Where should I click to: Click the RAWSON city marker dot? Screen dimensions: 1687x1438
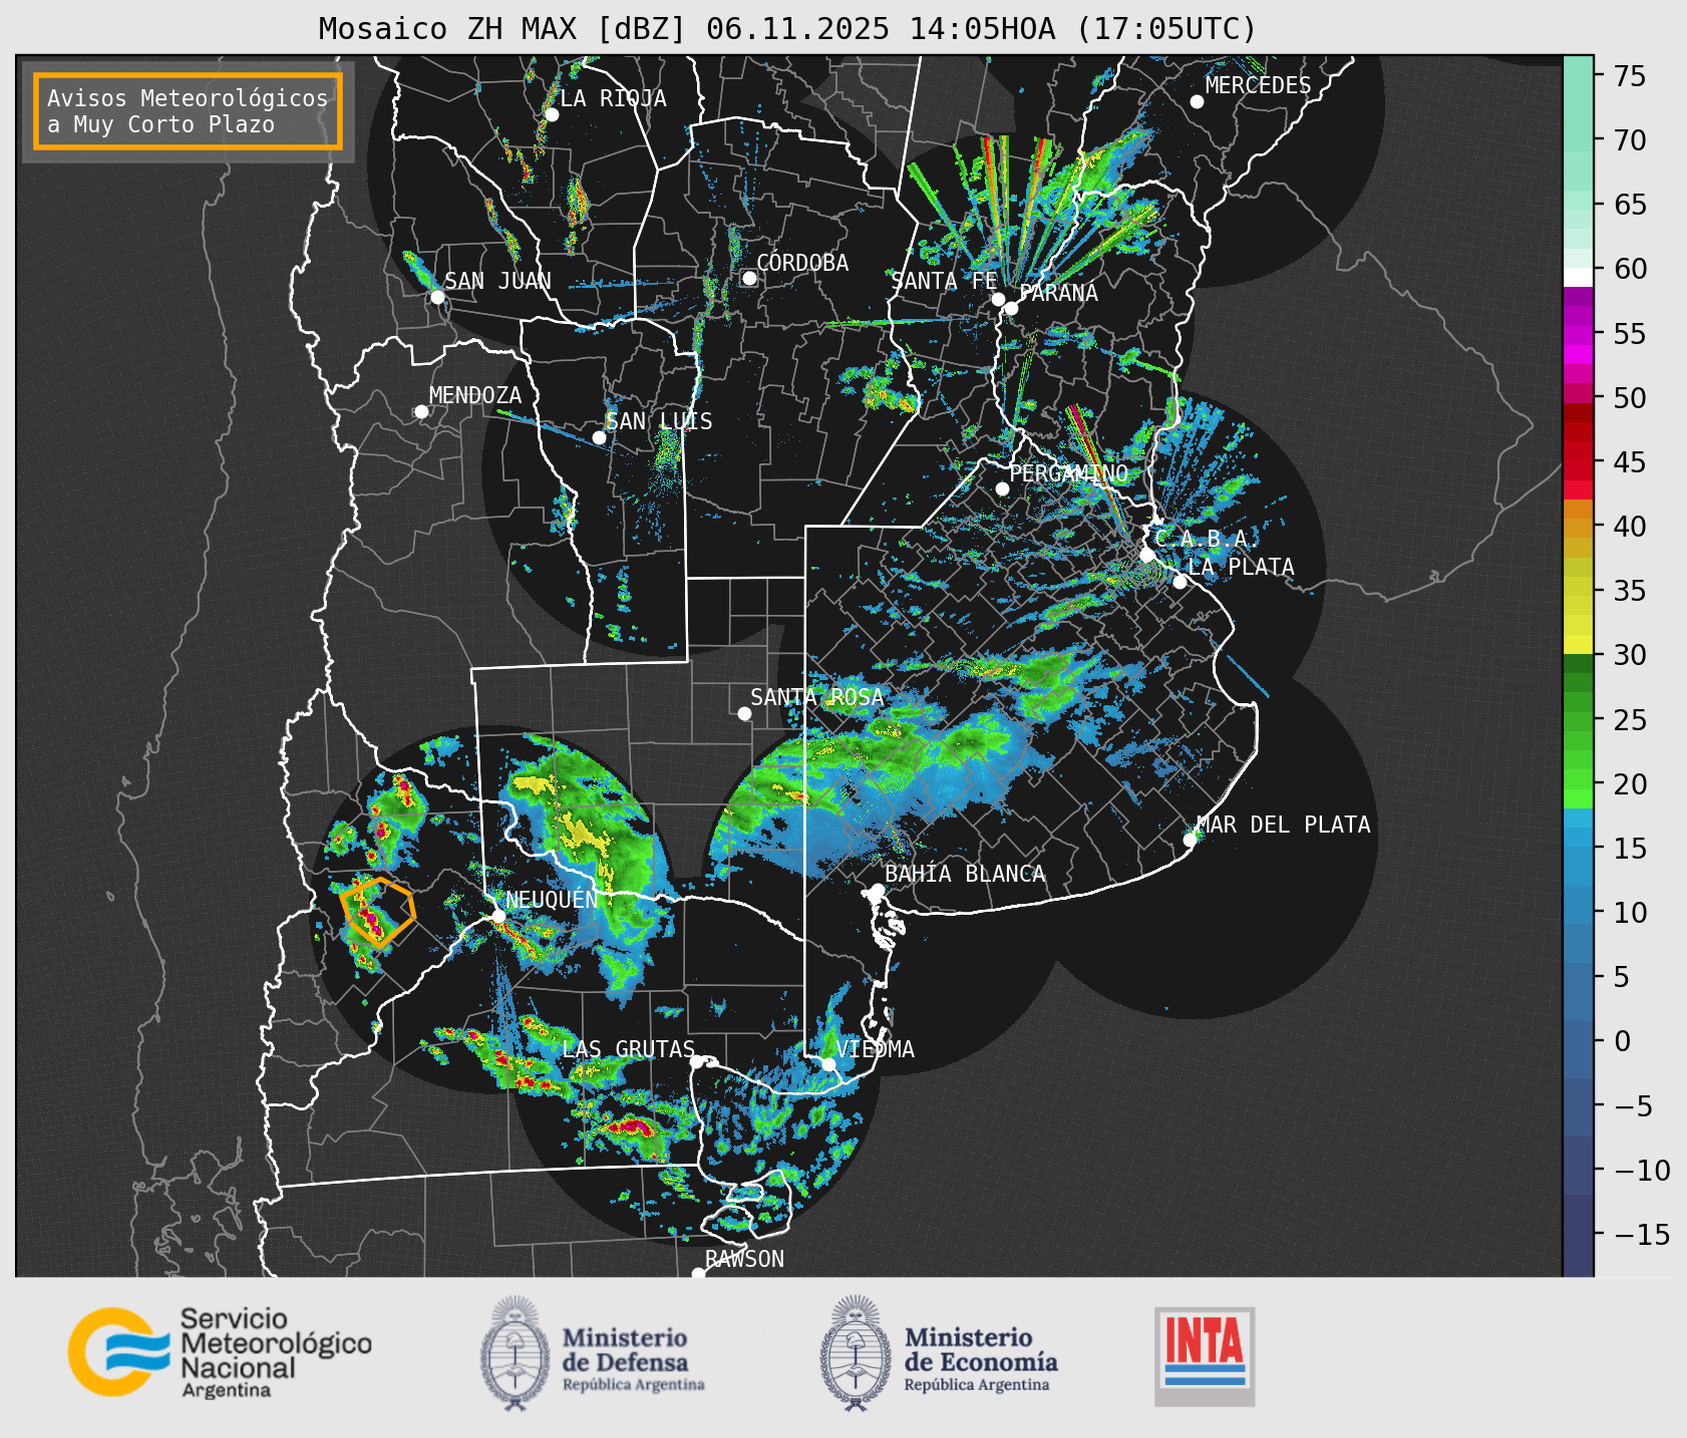(x=698, y=1274)
